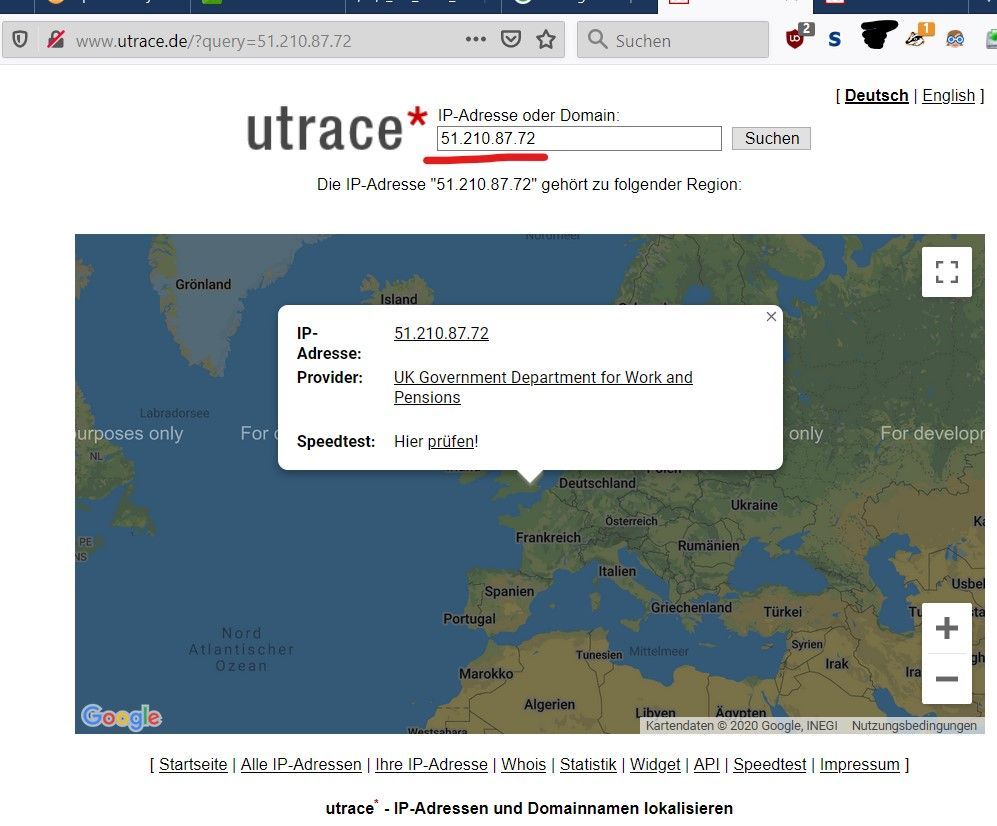The width and height of the screenshot is (997, 826).
Task: Close the IP info popup on map
Action: tap(771, 317)
